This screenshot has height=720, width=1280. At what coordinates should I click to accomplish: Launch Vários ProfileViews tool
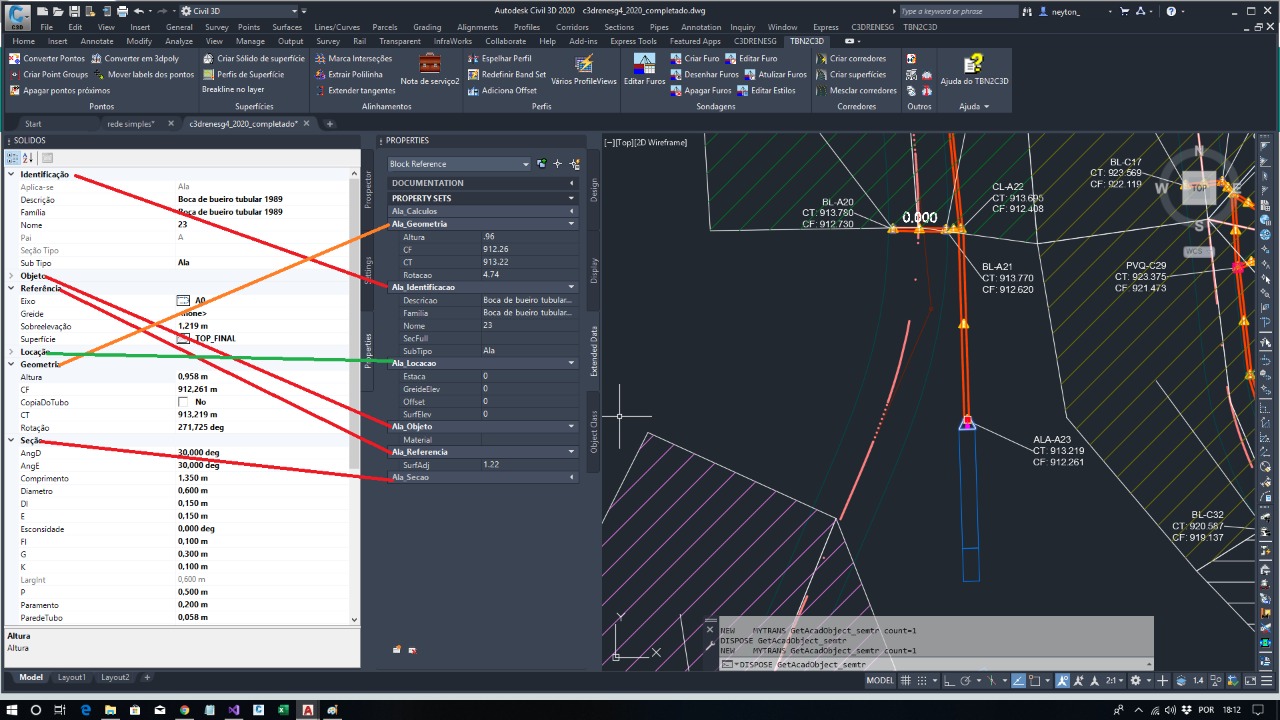(x=584, y=66)
